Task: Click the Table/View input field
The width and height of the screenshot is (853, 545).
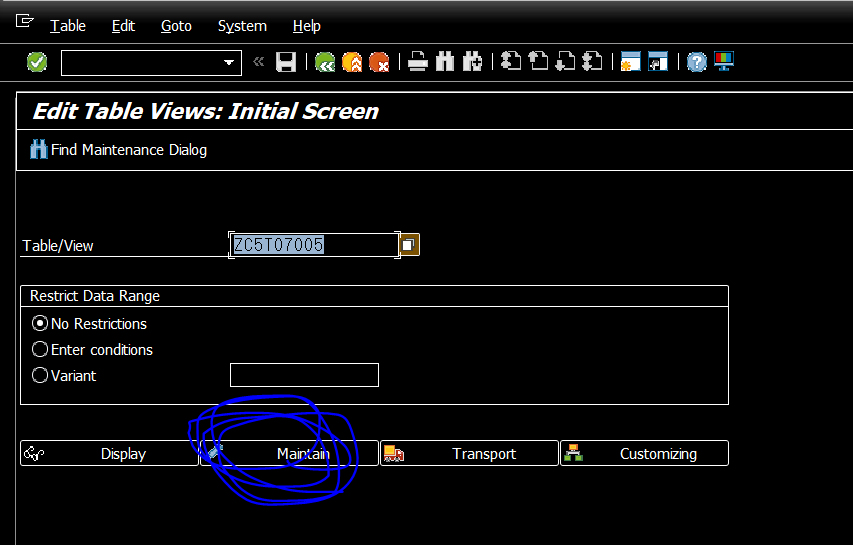Action: tap(314, 245)
